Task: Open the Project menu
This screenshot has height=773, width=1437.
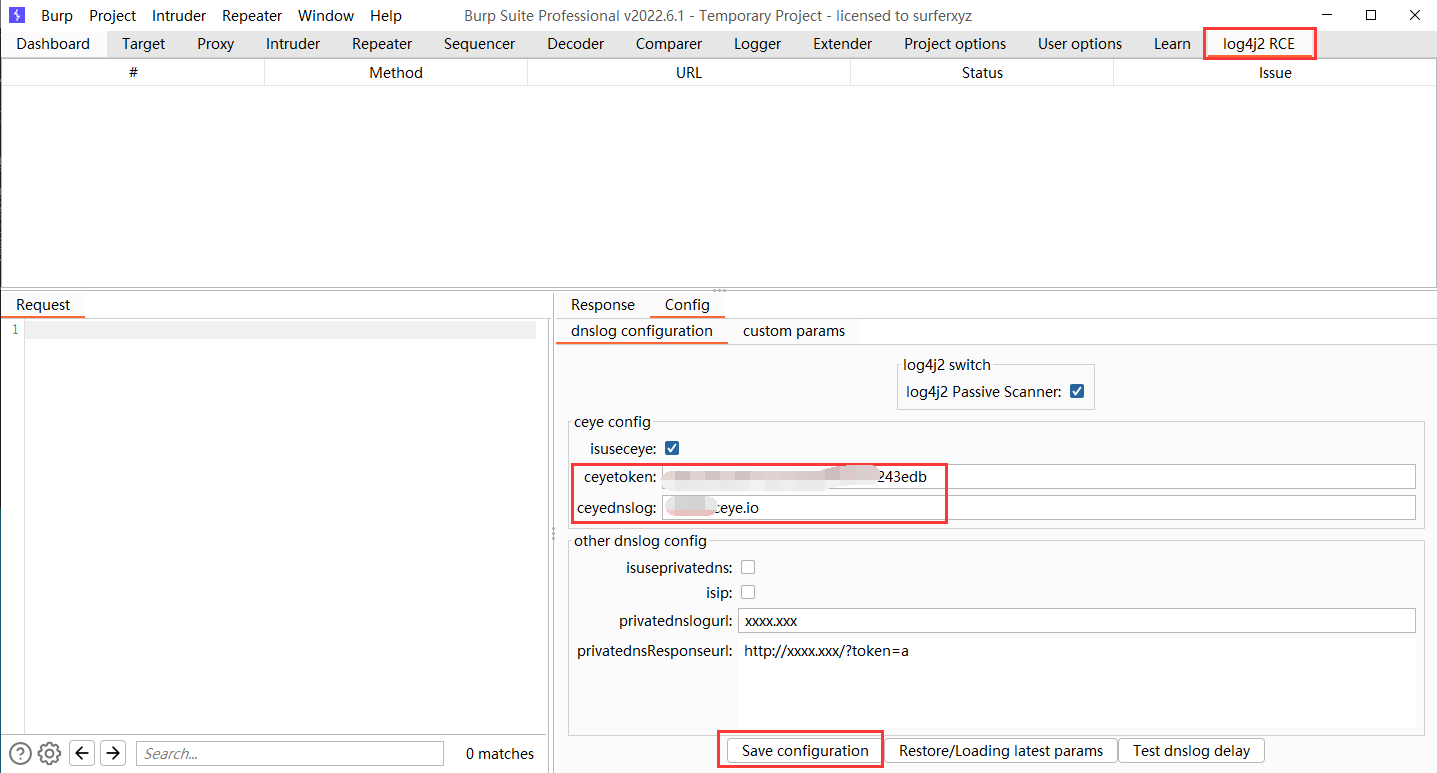Action: pos(112,15)
